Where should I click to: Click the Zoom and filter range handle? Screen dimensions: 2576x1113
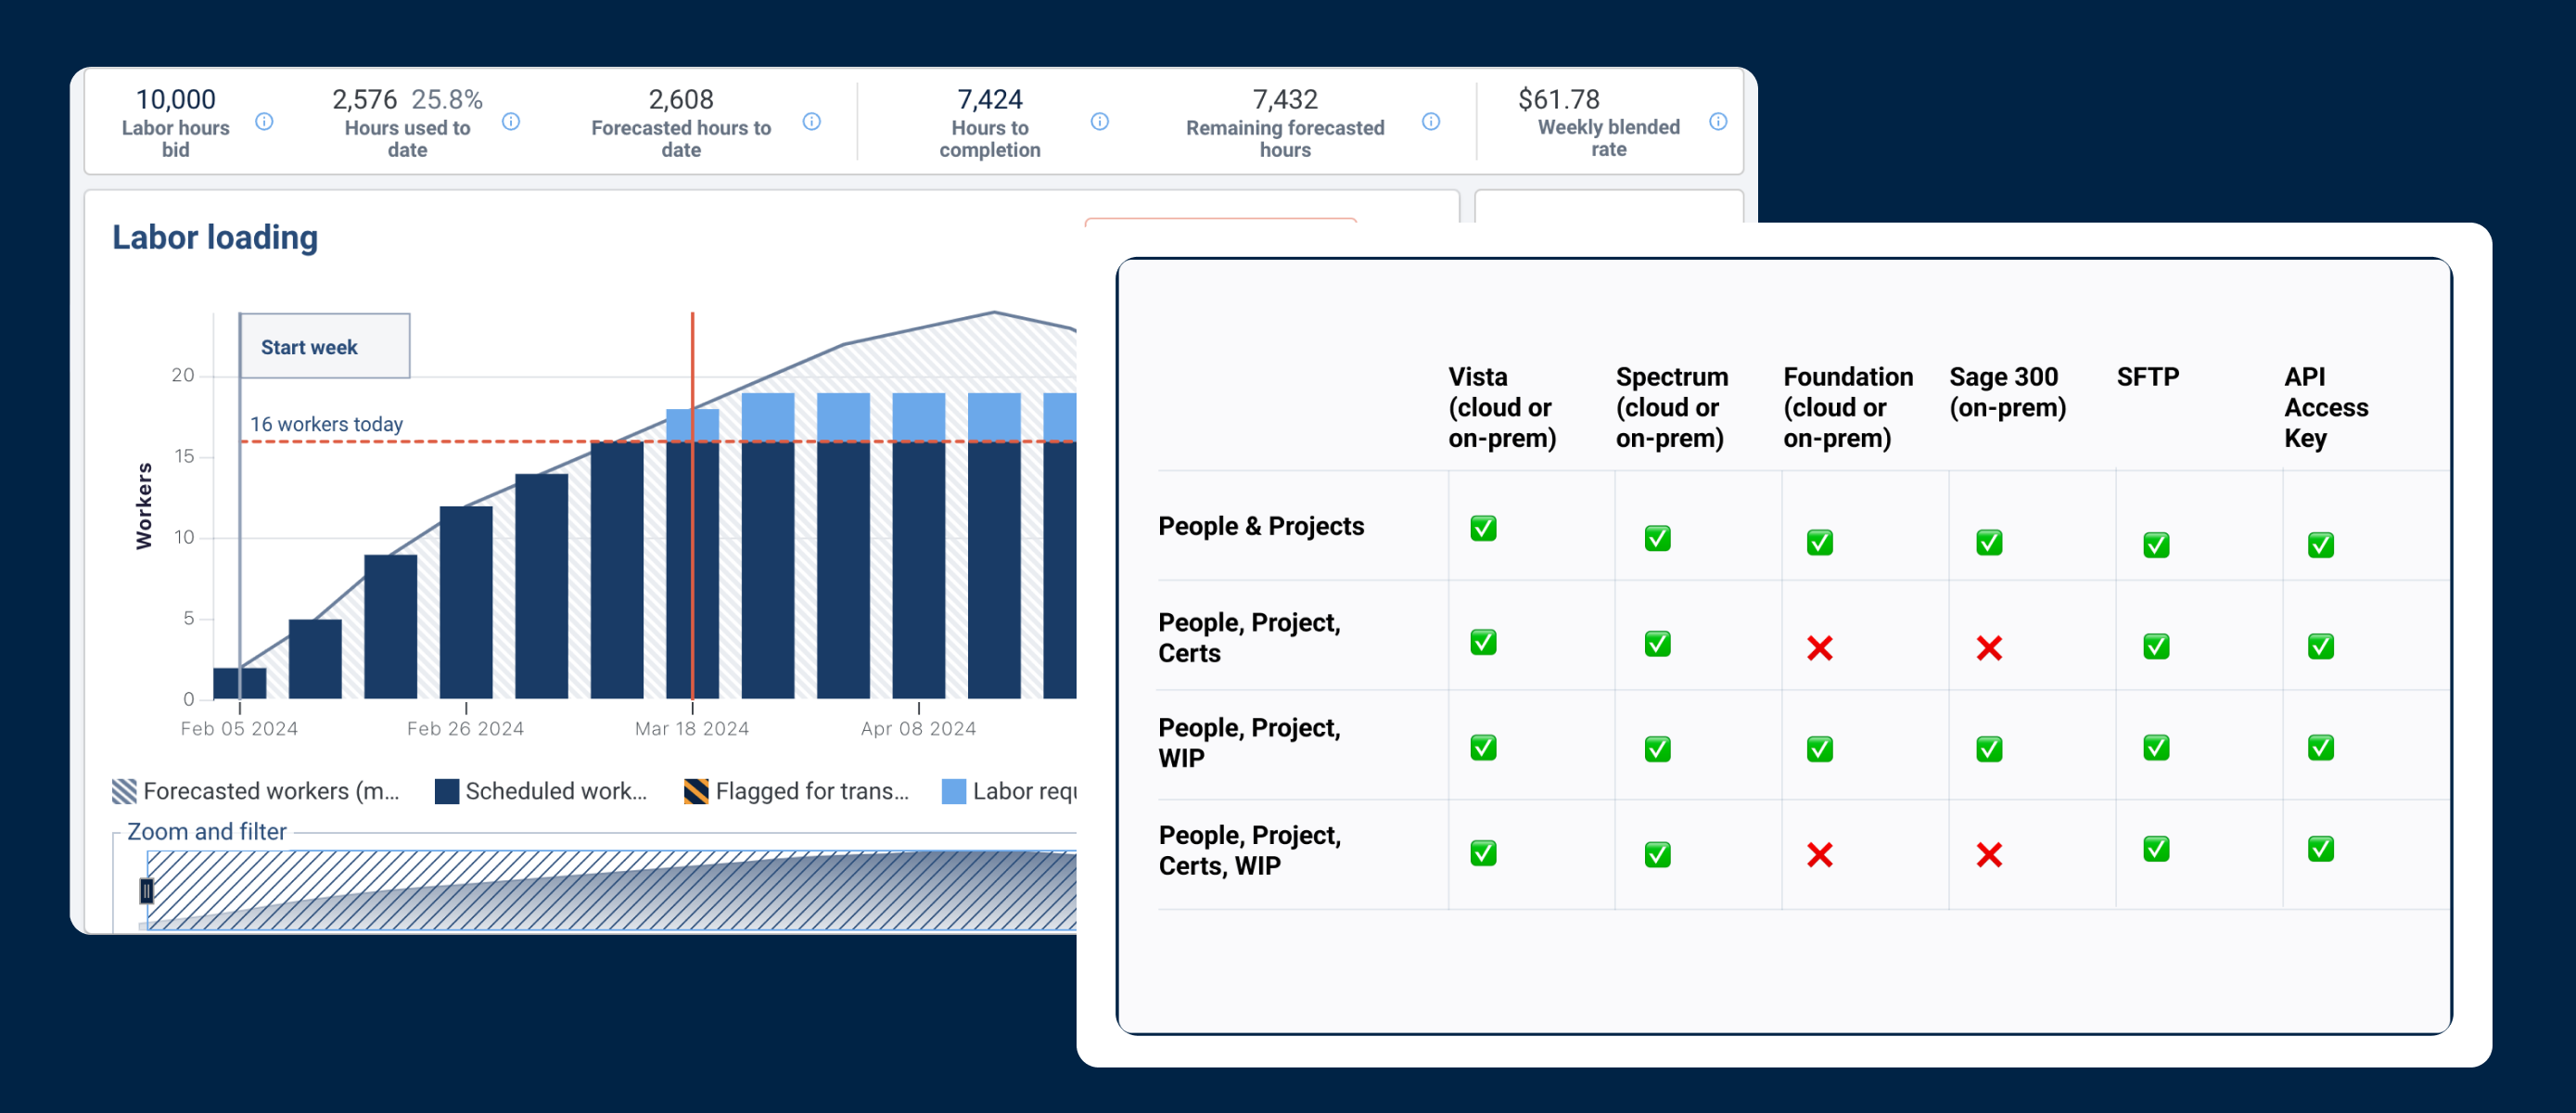(147, 890)
